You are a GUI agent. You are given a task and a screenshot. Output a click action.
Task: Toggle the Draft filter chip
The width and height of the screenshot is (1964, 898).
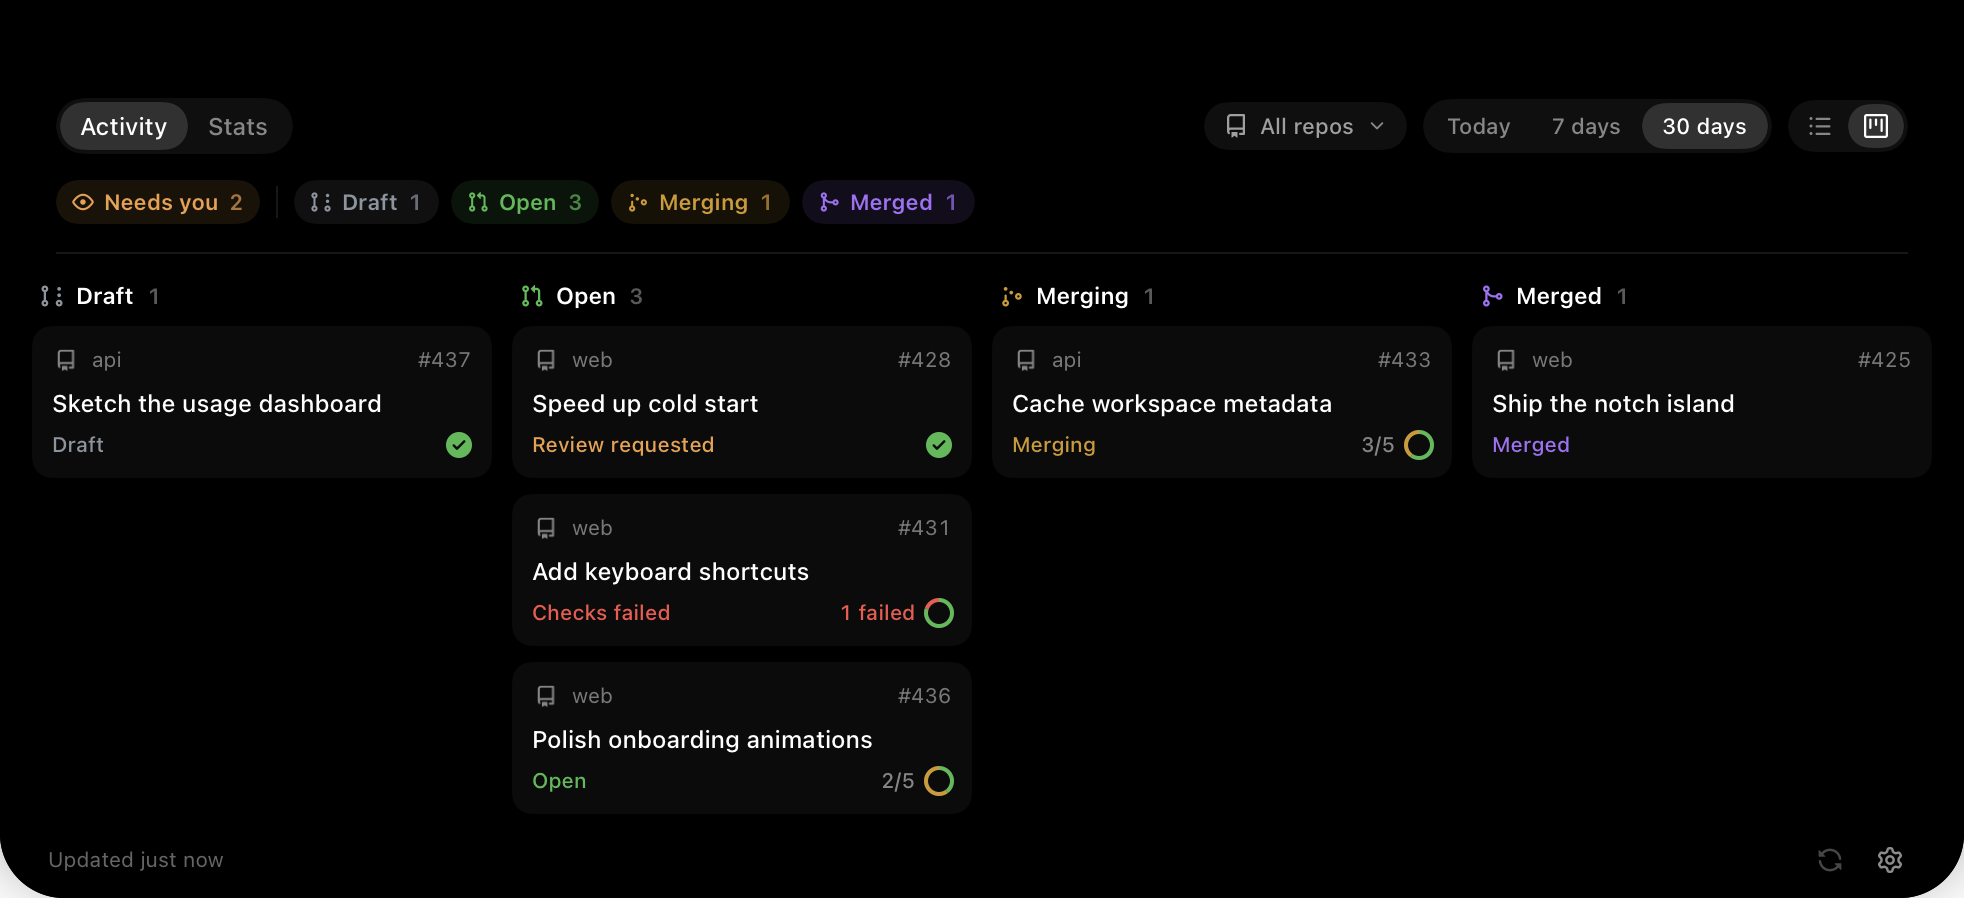pyautogui.click(x=366, y=202)
